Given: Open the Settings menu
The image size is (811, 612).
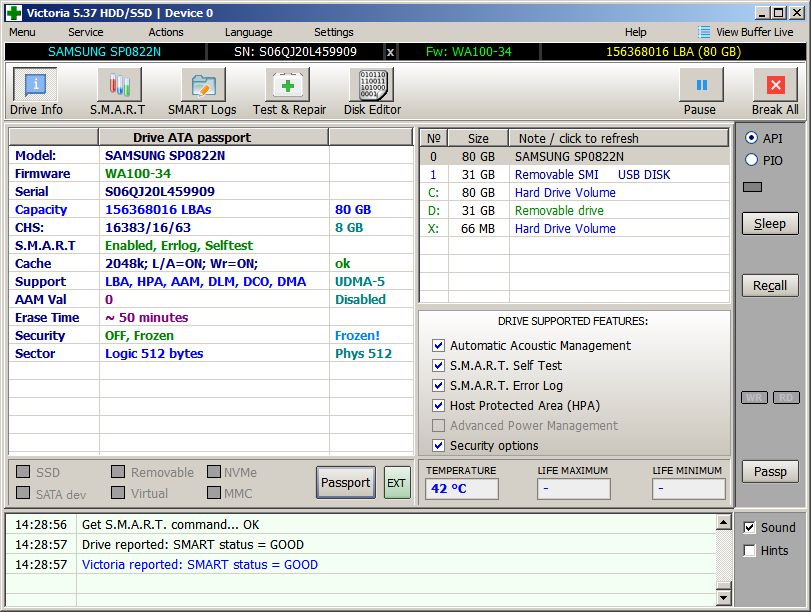Looking at the screenshot, I should click(334, 32).
